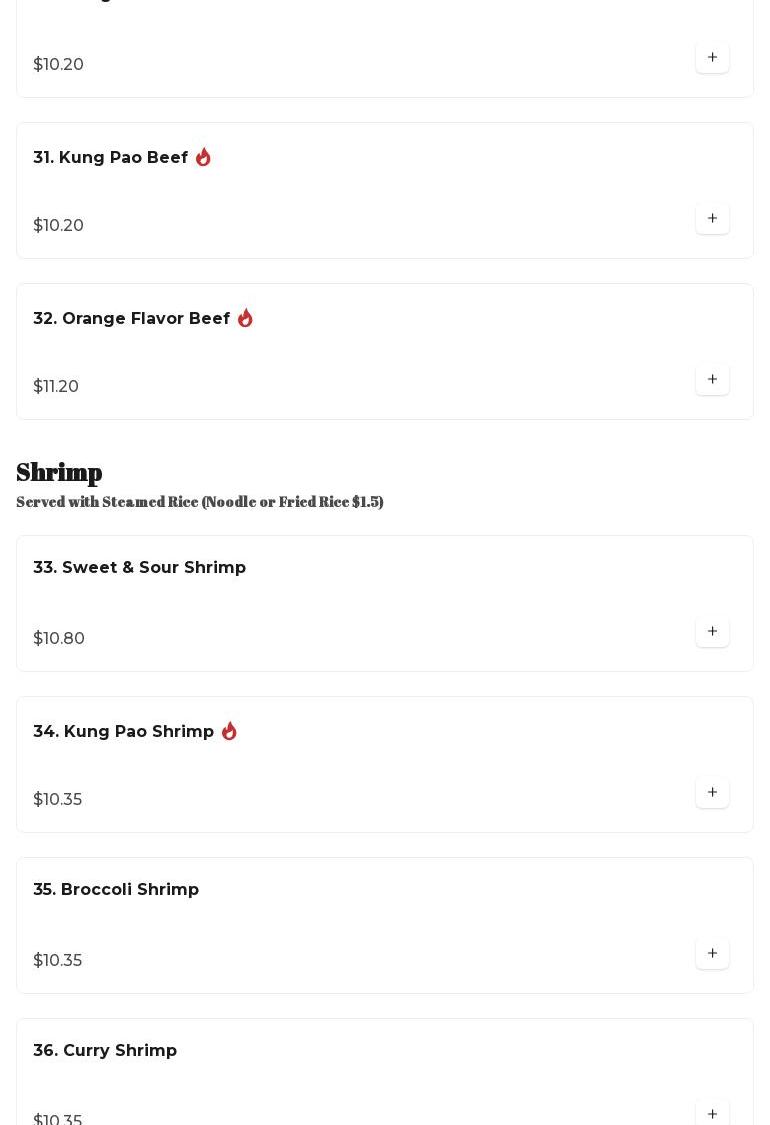This screenshot has width=770, height=1125.
Task: Add Orange Flavor Beef to order
Action: click(x=712, y=380)
